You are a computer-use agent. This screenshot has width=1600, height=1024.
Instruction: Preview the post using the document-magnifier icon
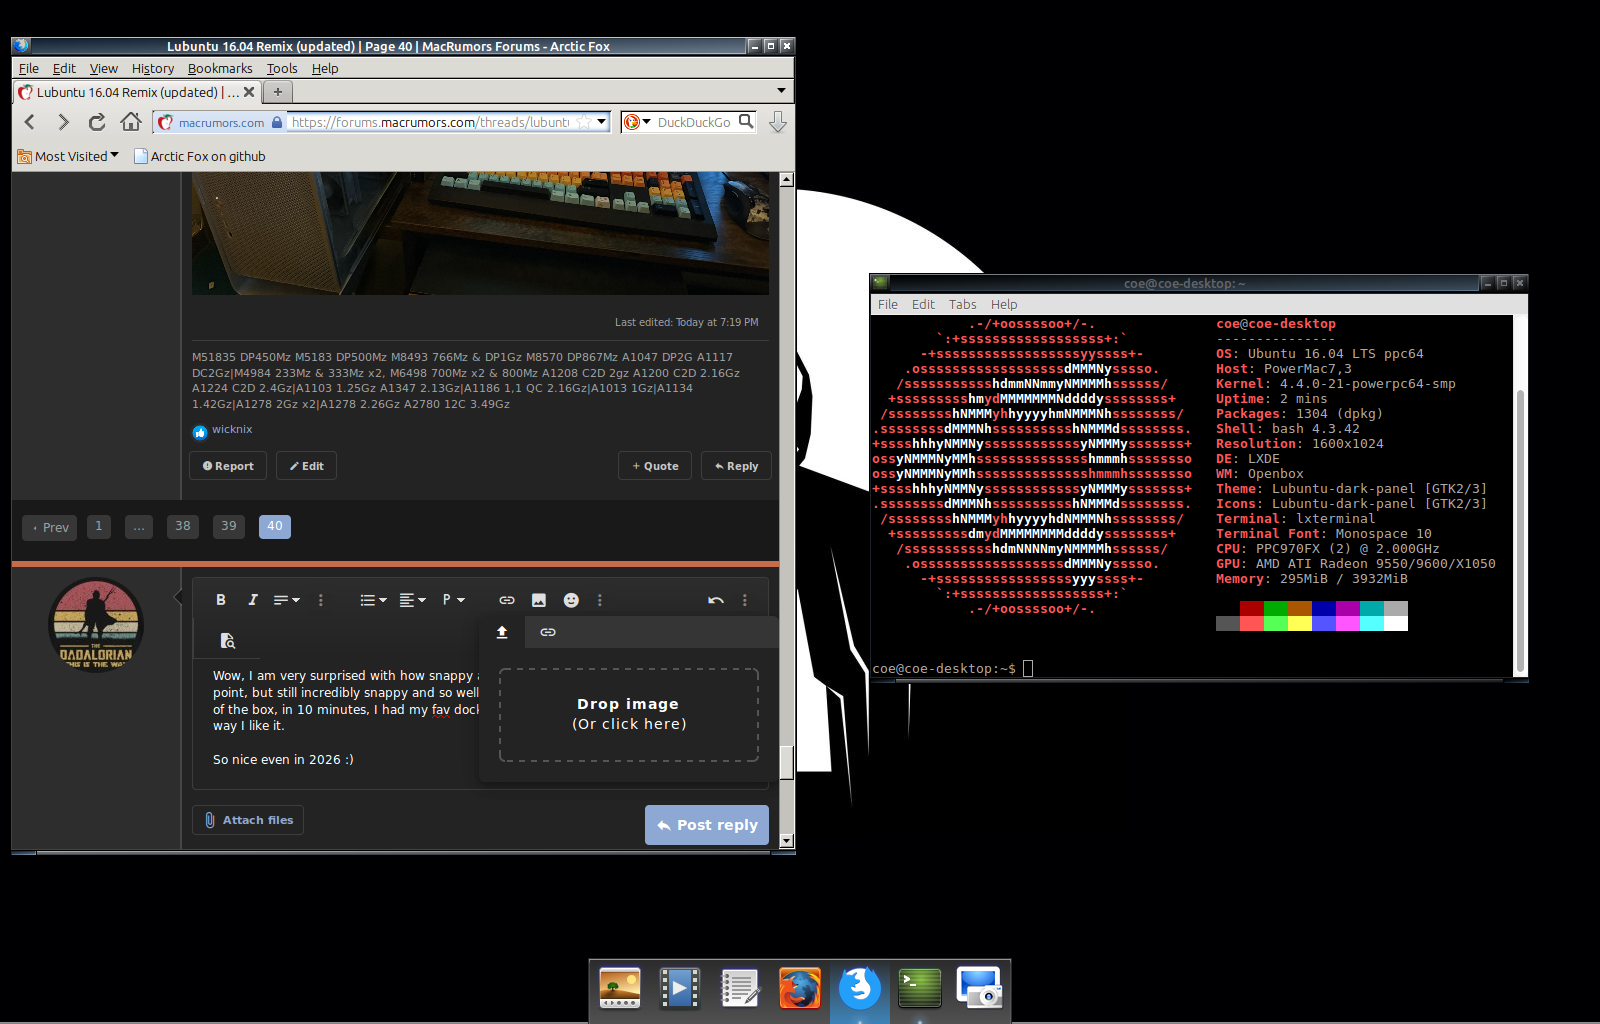coord(228,640)
